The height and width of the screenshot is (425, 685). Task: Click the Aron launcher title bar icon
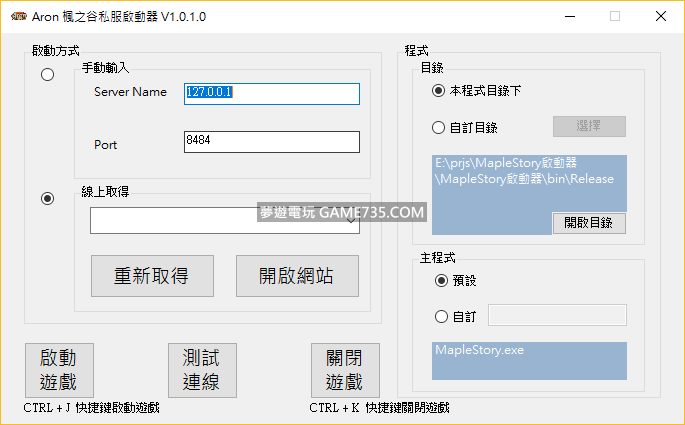pos(17,16)
